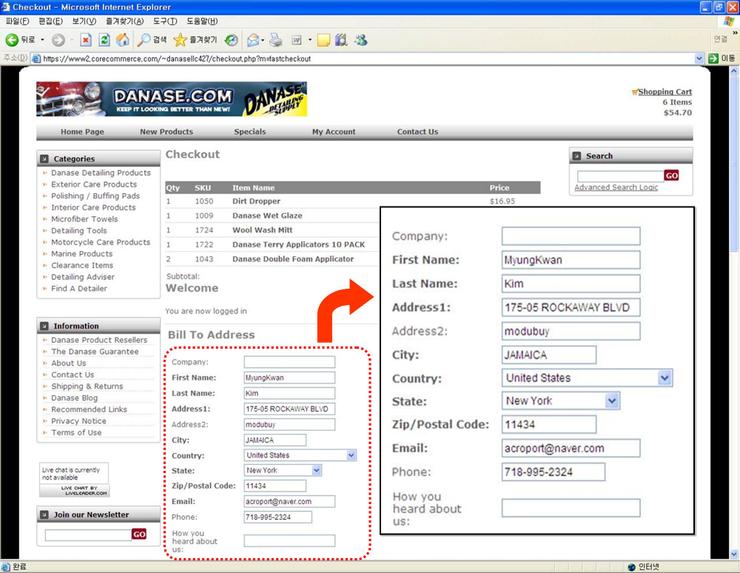
Task: Open the Advanced Search Logic link
Action: click(x=616, y=187)
